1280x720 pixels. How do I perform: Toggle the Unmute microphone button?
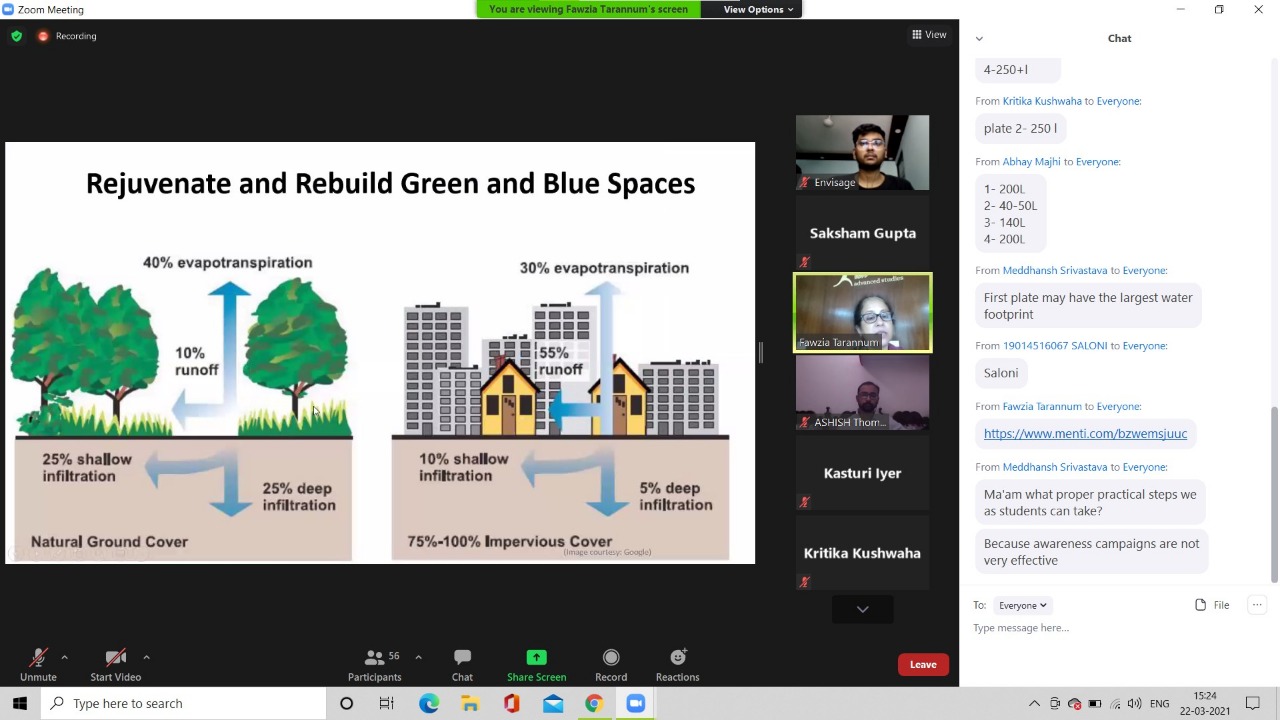38,664
